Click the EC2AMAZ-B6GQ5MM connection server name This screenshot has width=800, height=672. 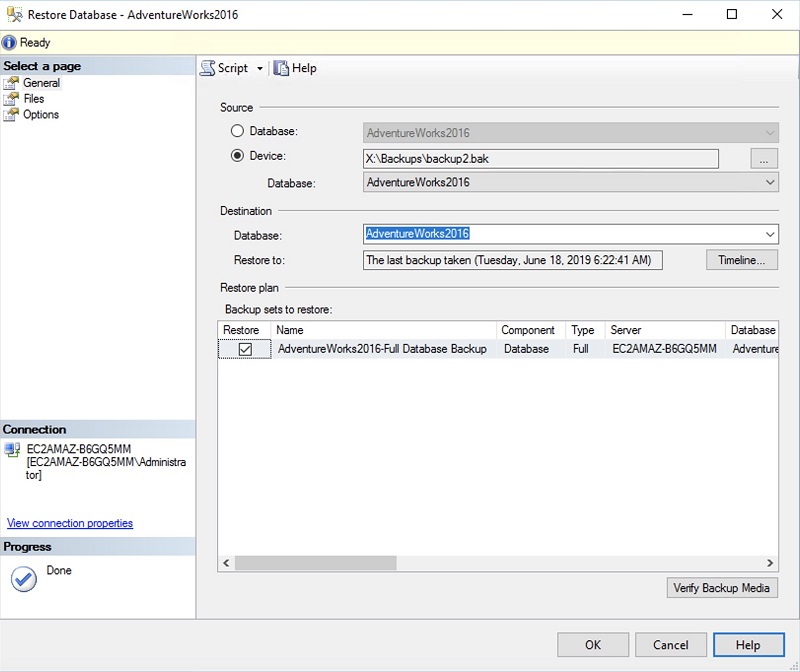[79, 449]
